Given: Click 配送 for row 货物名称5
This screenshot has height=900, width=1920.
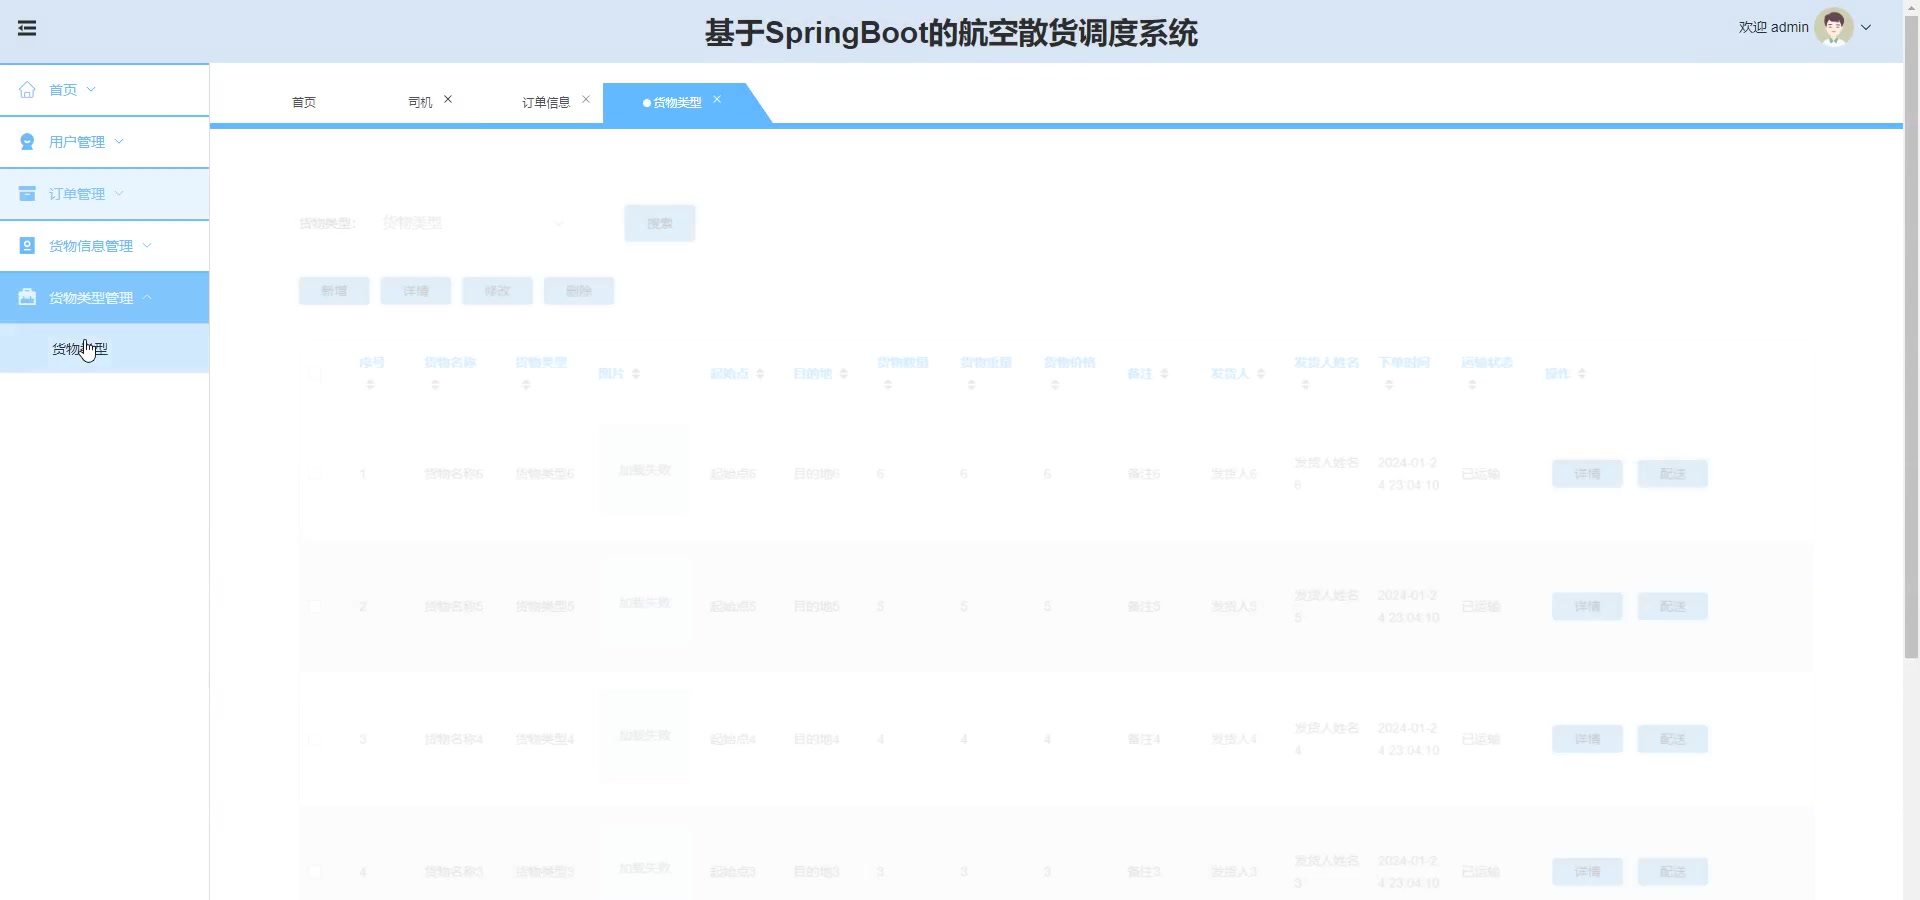Looking at the screenshot, I should point(1672,607).
